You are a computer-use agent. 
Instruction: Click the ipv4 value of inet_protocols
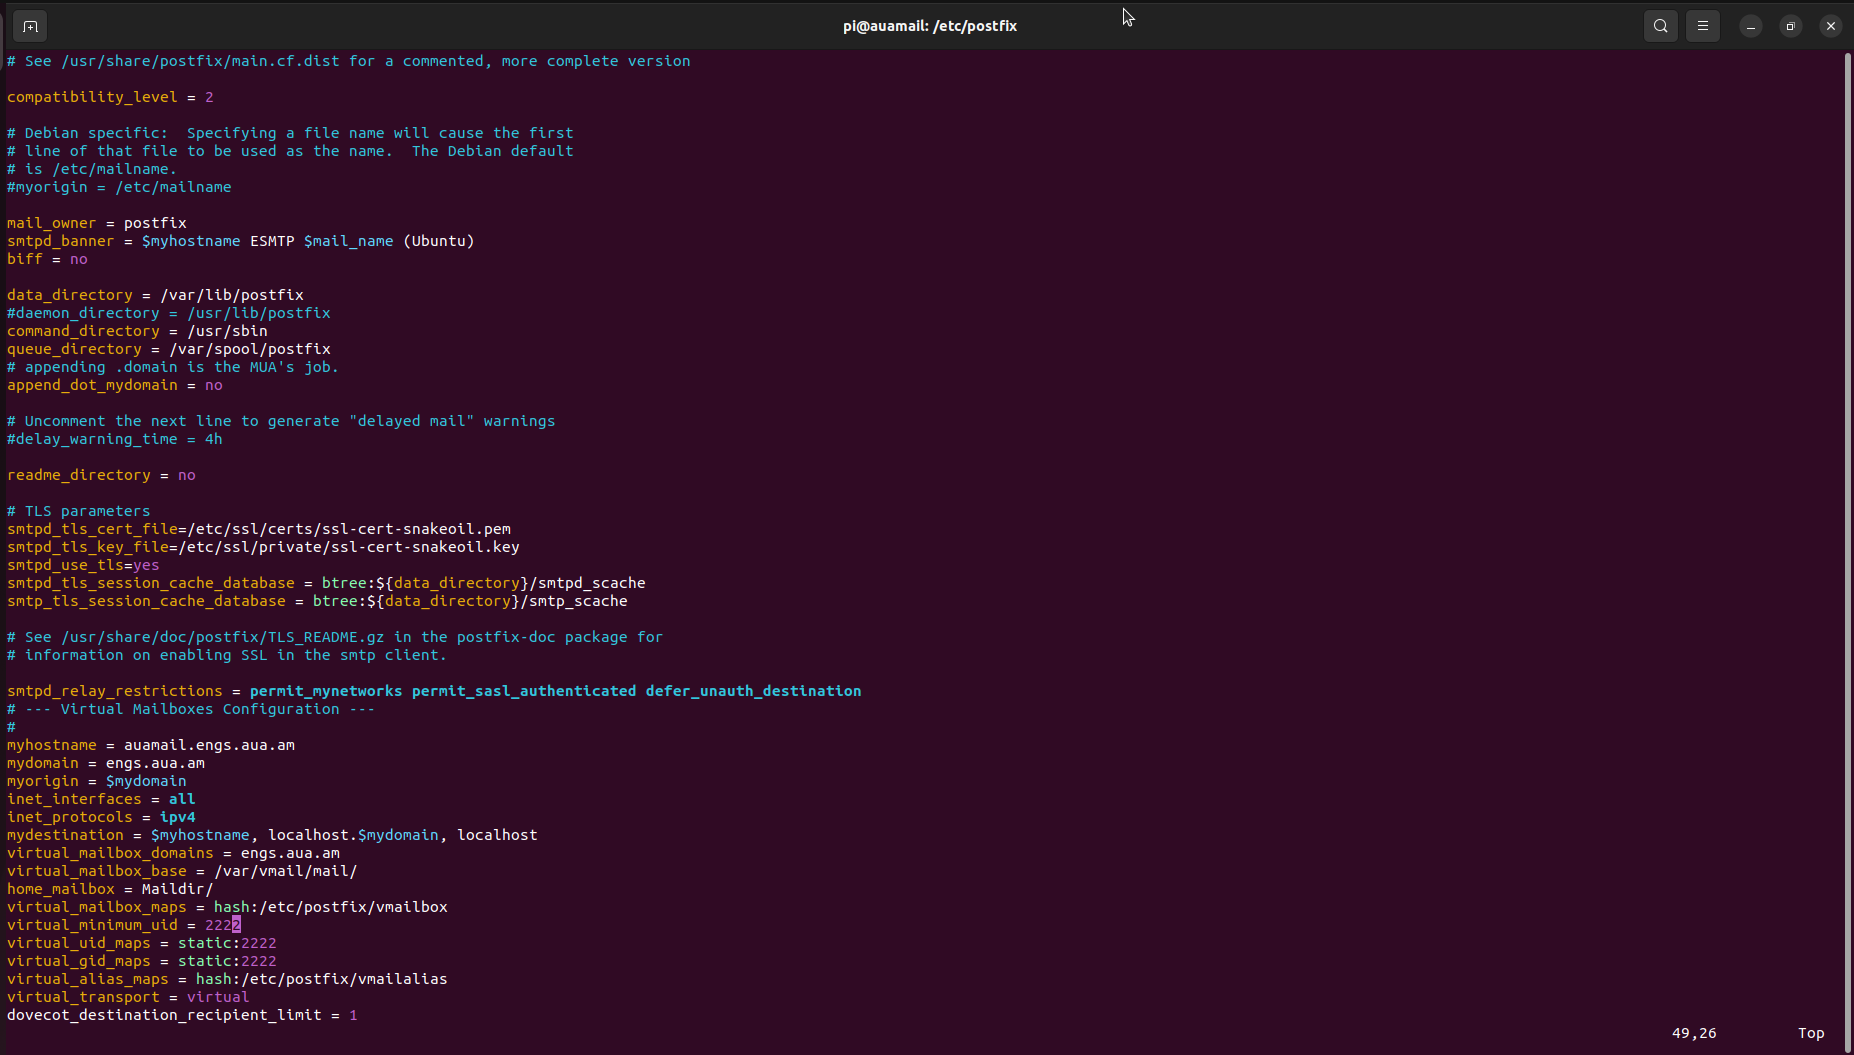pyautogui.click(x=178, y=817)
